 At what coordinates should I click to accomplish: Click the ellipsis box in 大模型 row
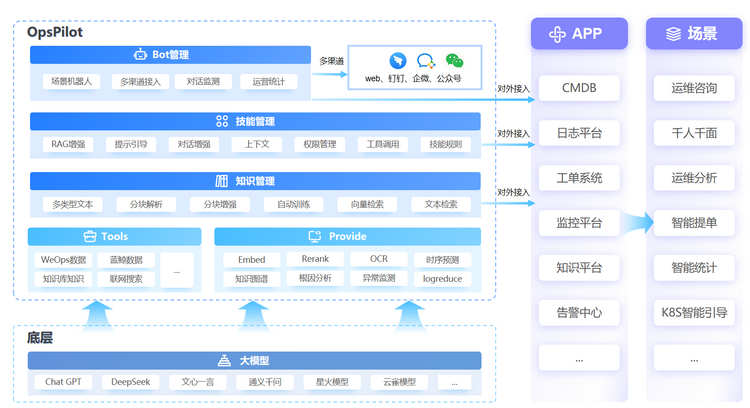pos(454,382)
